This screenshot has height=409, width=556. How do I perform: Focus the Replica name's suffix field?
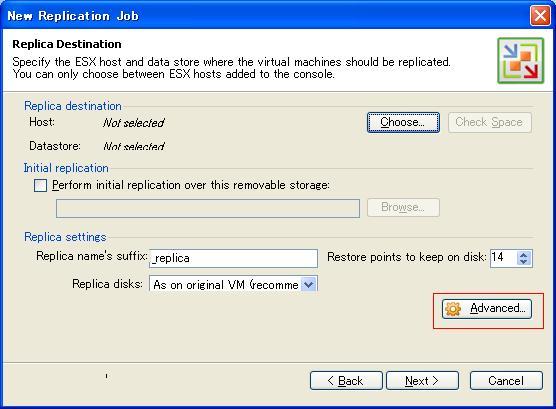233,258
